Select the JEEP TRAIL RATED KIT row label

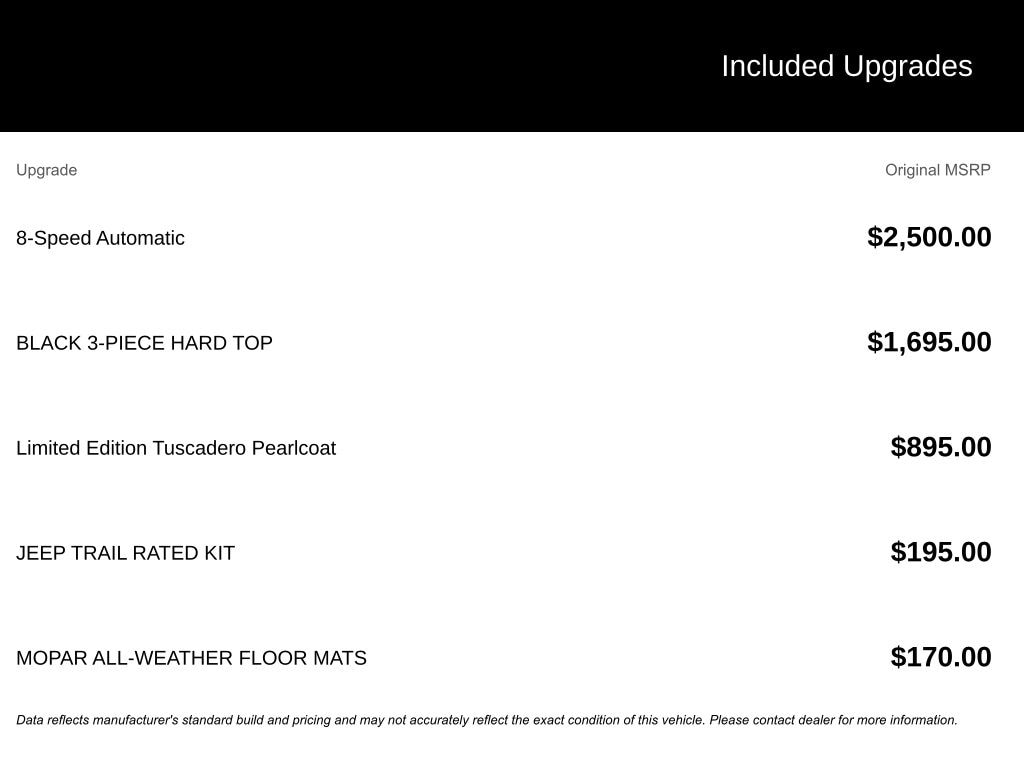coord(125,553)
